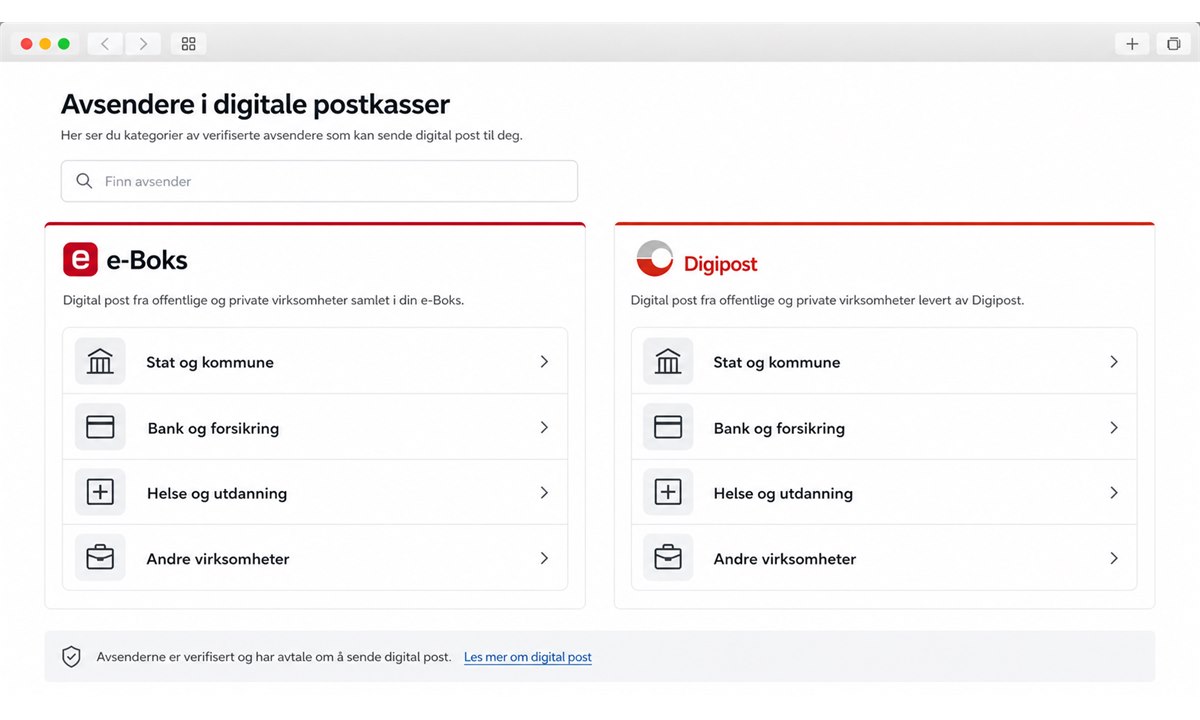The width and height of the screenshot is (1200, 720).
Task: Focus the Finn avsender search field
Action: (319, 181)
